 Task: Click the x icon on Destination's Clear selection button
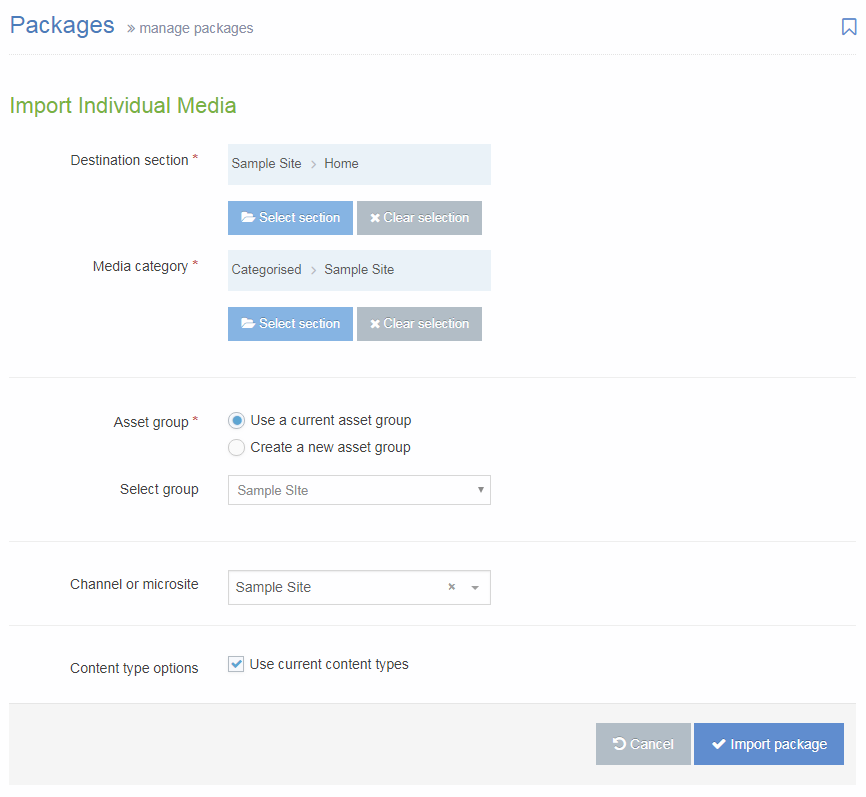(x=376, y=217)
